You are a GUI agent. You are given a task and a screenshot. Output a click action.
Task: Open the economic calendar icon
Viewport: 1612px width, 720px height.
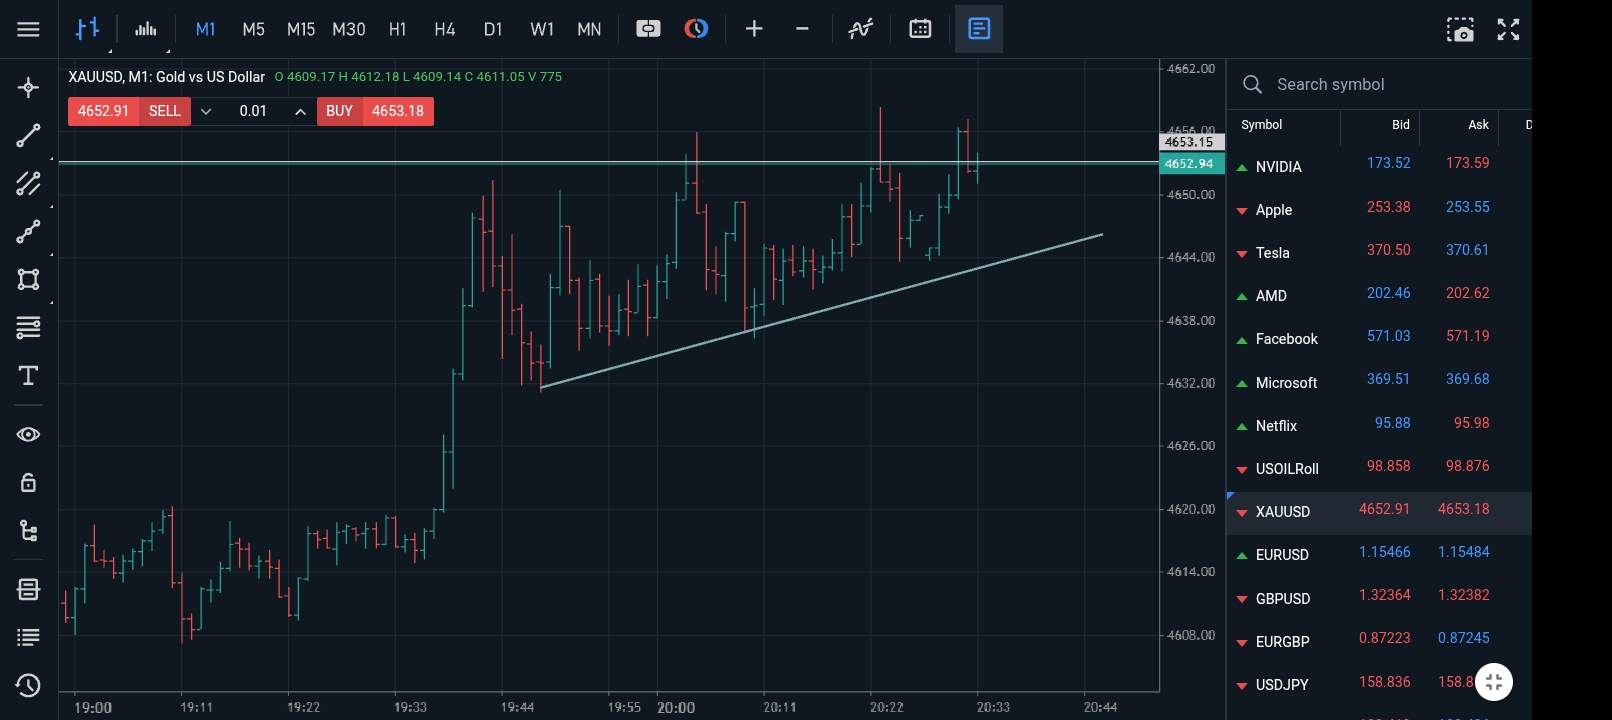pyautogui.click(x=920, y=29)
